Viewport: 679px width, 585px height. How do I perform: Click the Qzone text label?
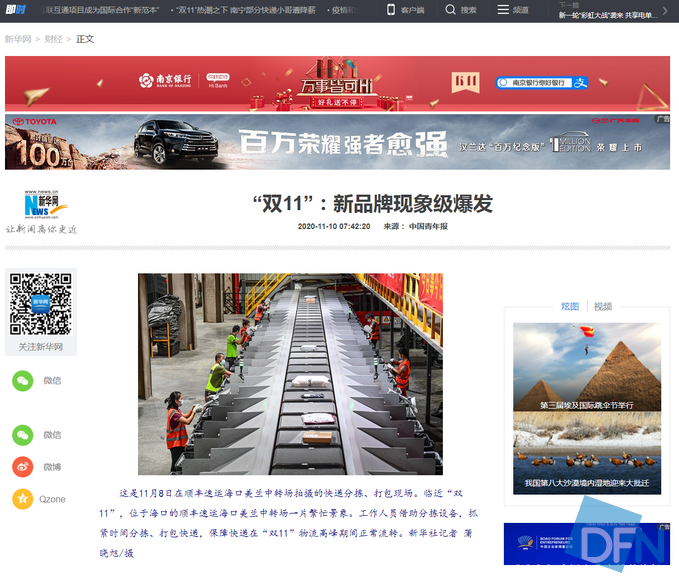(52, 499)
